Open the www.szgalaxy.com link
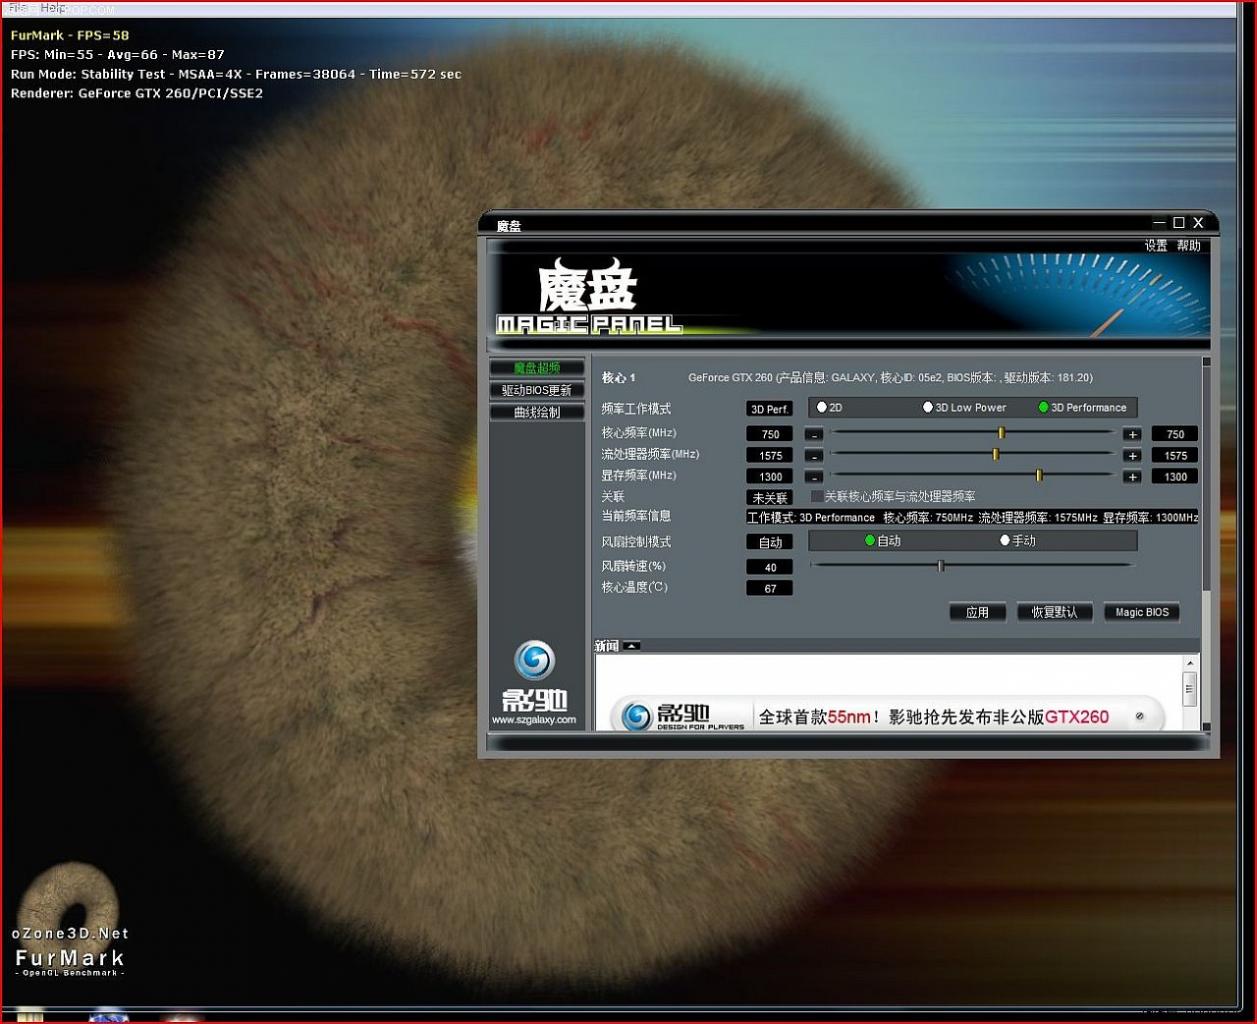 coord(534,720)
